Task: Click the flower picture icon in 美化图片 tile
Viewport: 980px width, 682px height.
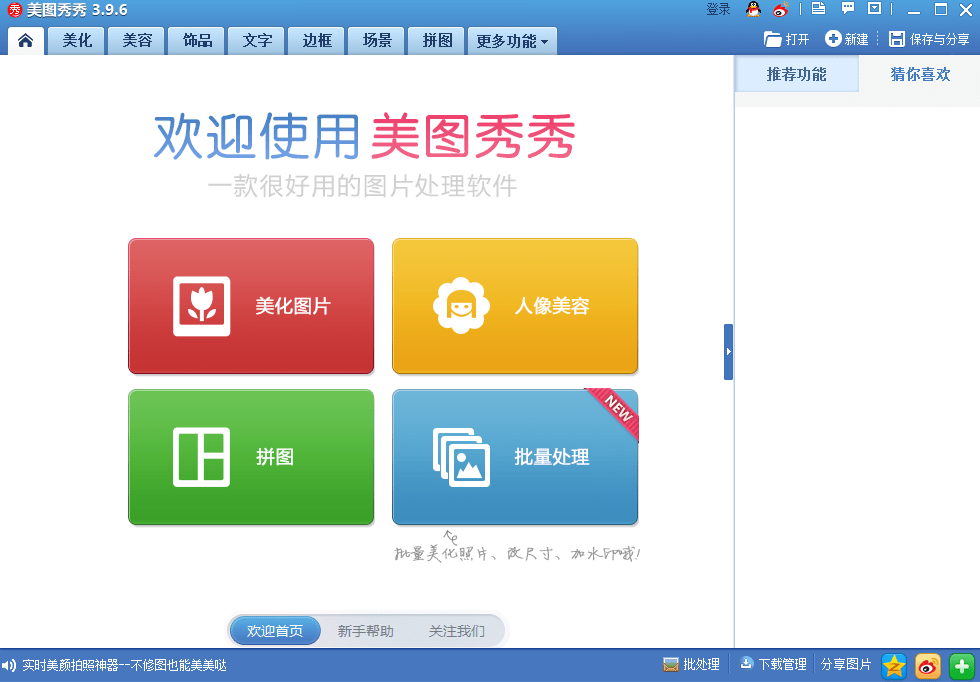Action: pyautogui.click(x=201, y=306)
